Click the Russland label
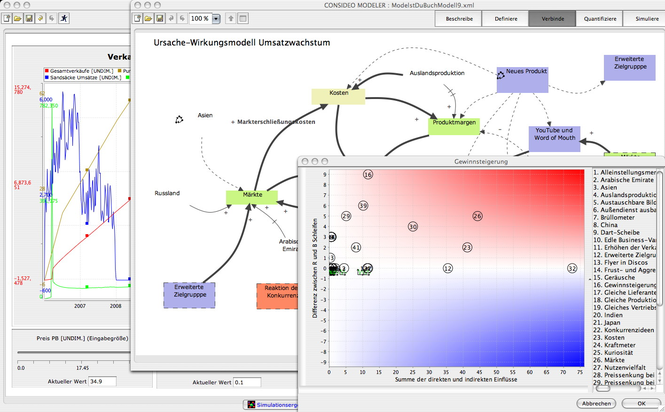This screenshot has width=665, height=412. tap(167, 193)
